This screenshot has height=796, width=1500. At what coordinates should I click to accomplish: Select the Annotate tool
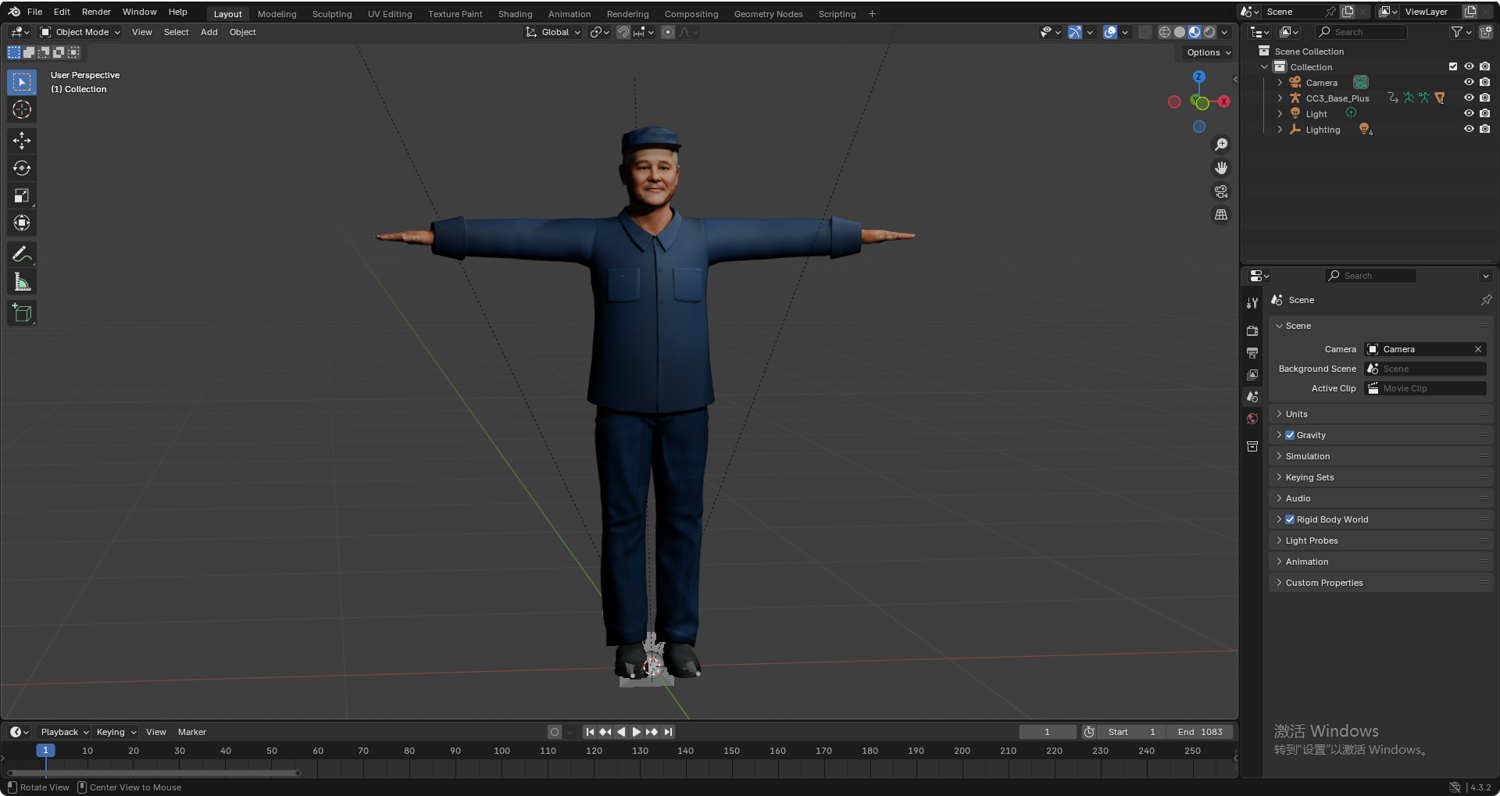coord(21,255)
